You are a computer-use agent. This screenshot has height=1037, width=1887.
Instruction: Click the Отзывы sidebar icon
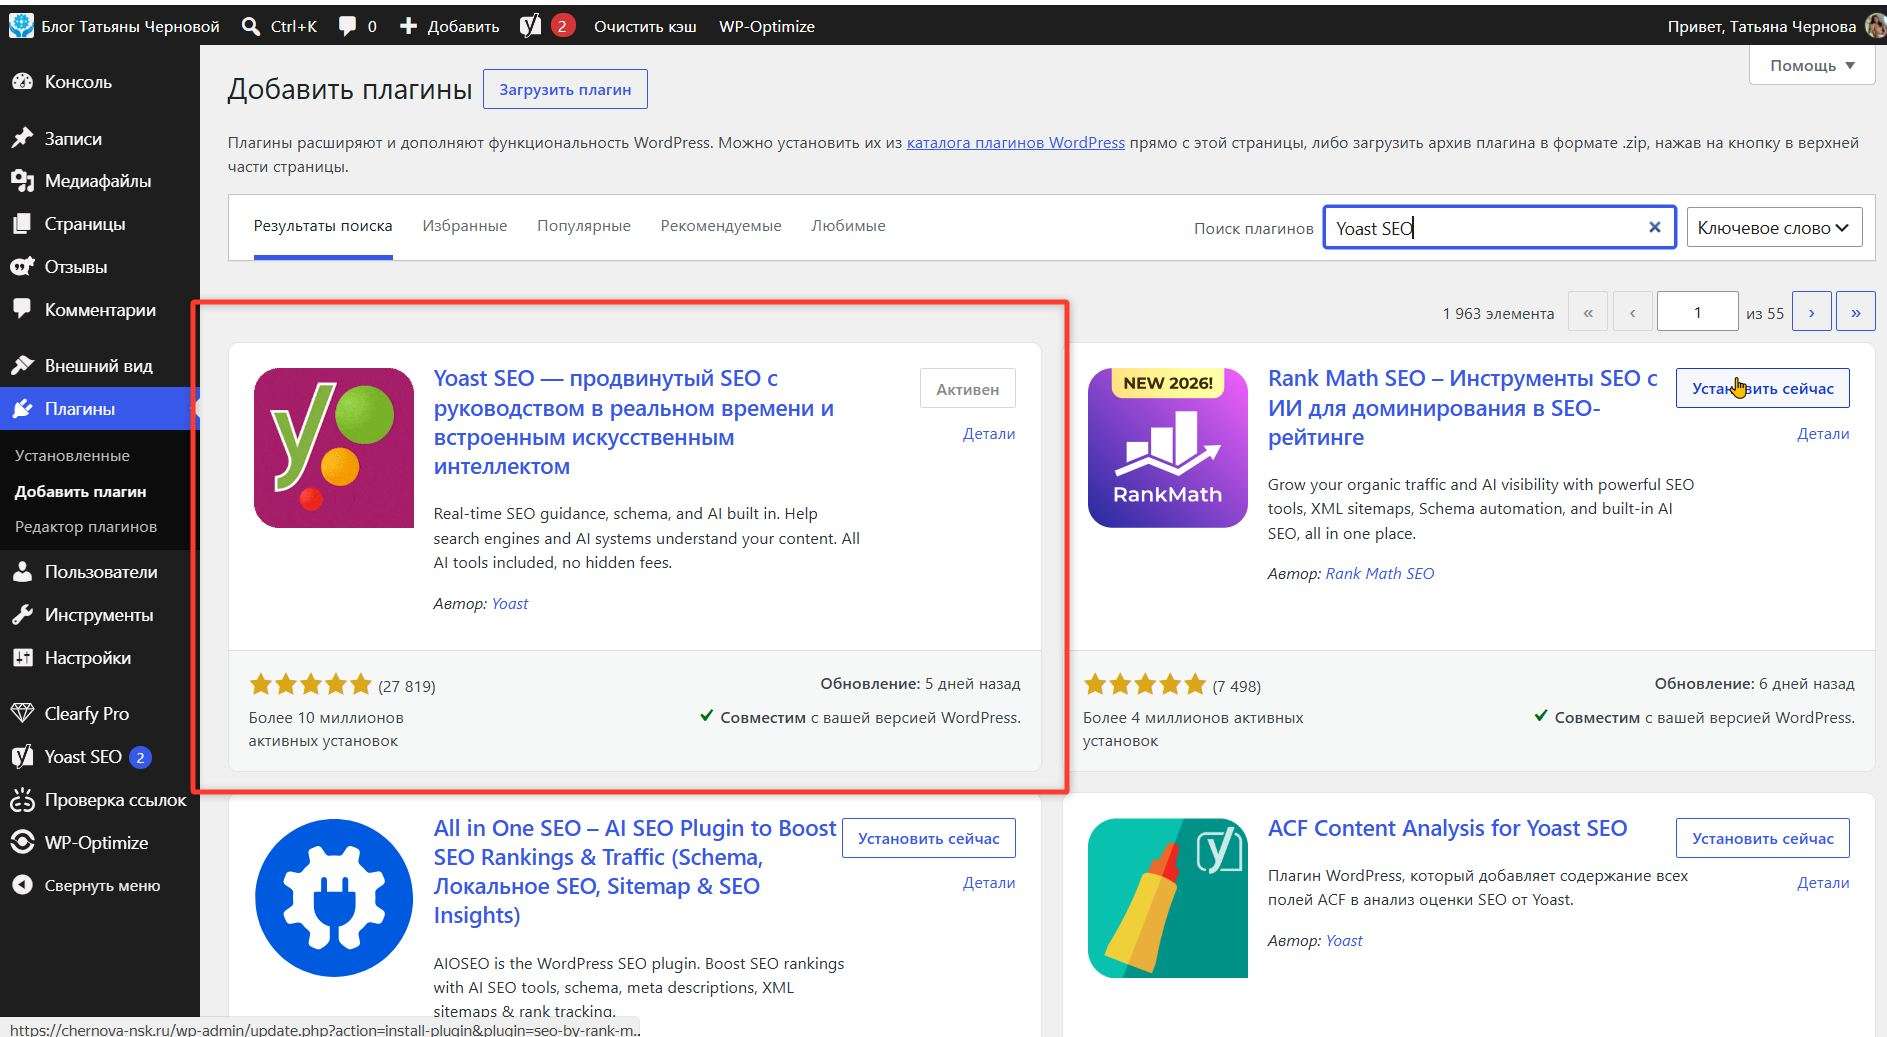[22, 267]
